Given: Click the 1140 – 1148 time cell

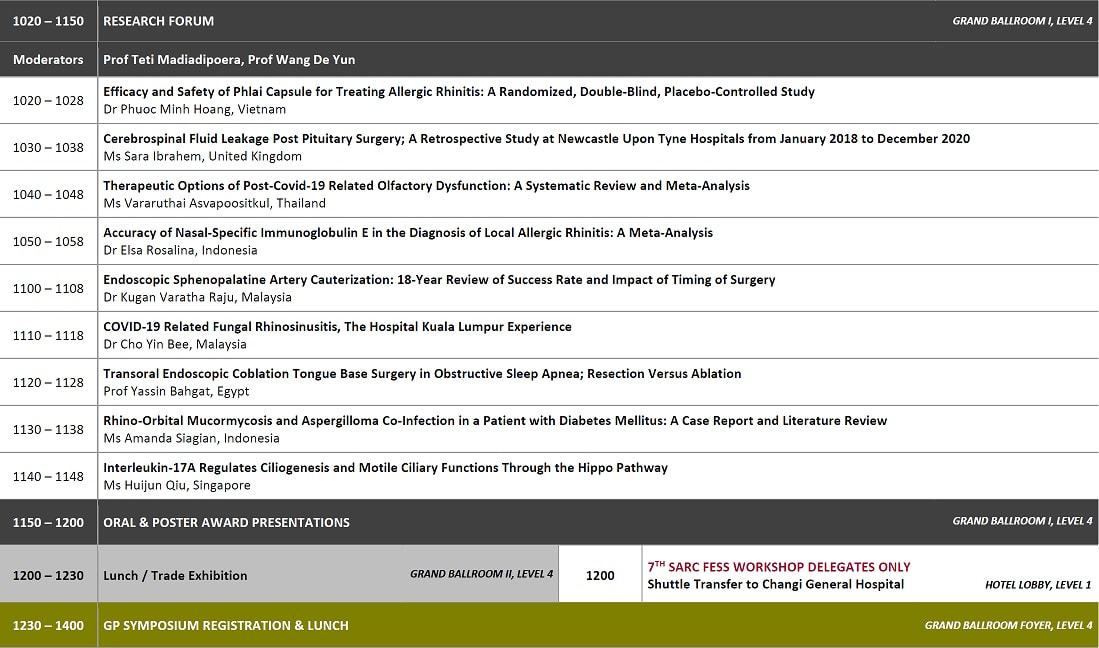Looking at the screenshot, I should tap(48, 476).
